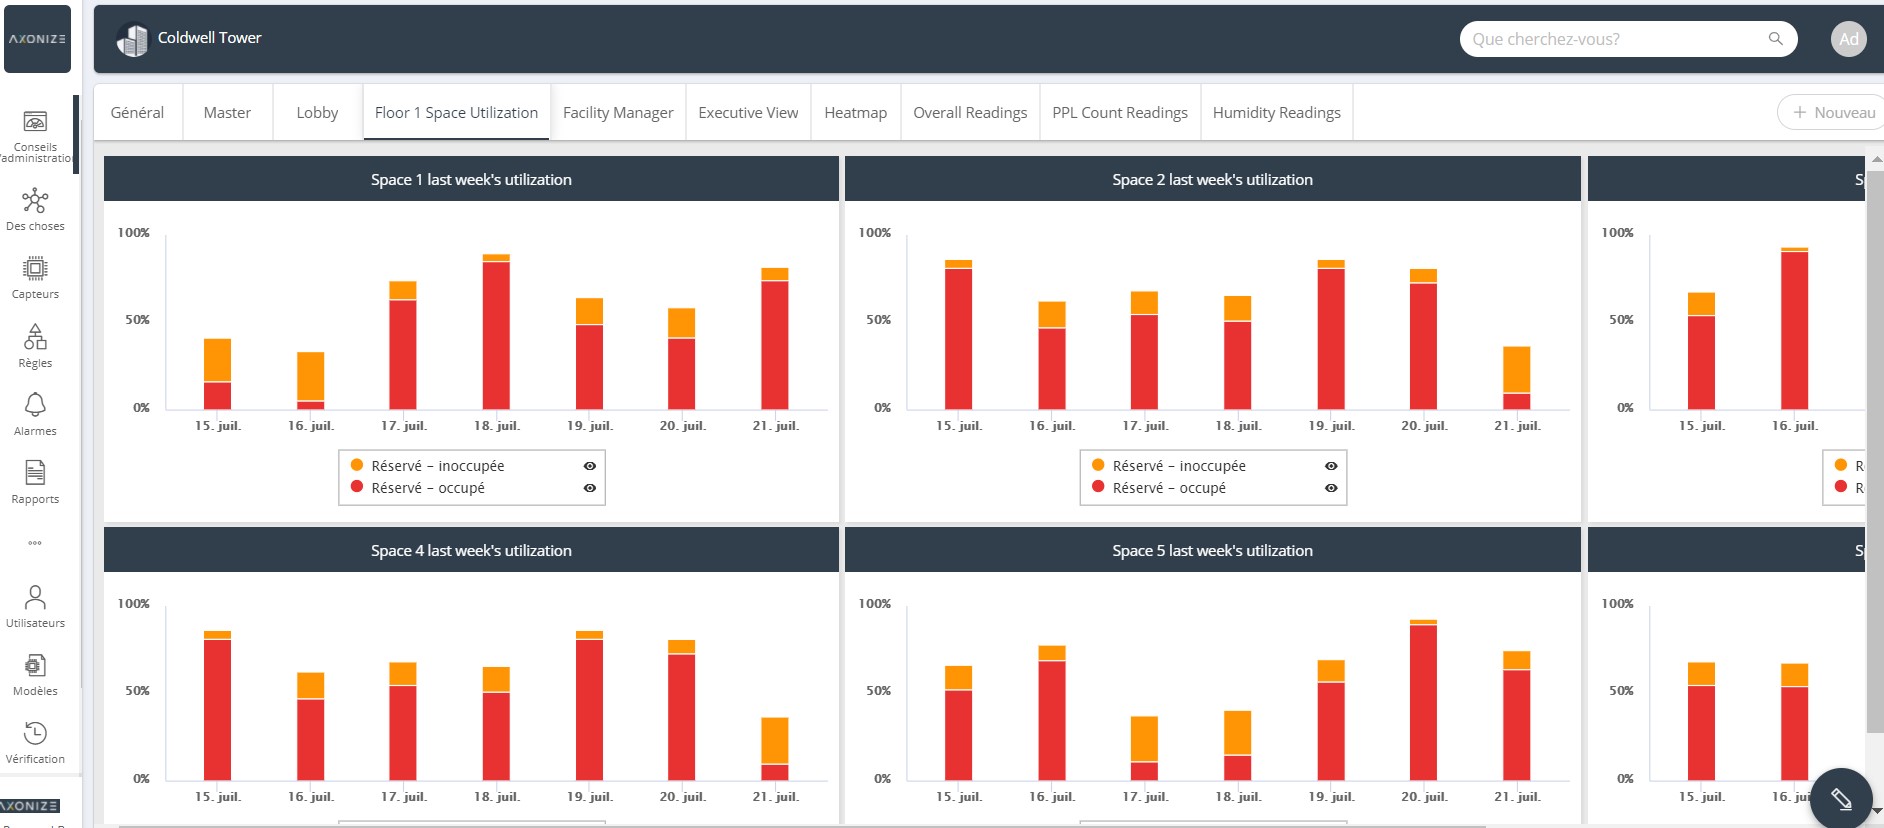
Task: Switch to the Général tab
Action: pos(137,113)
